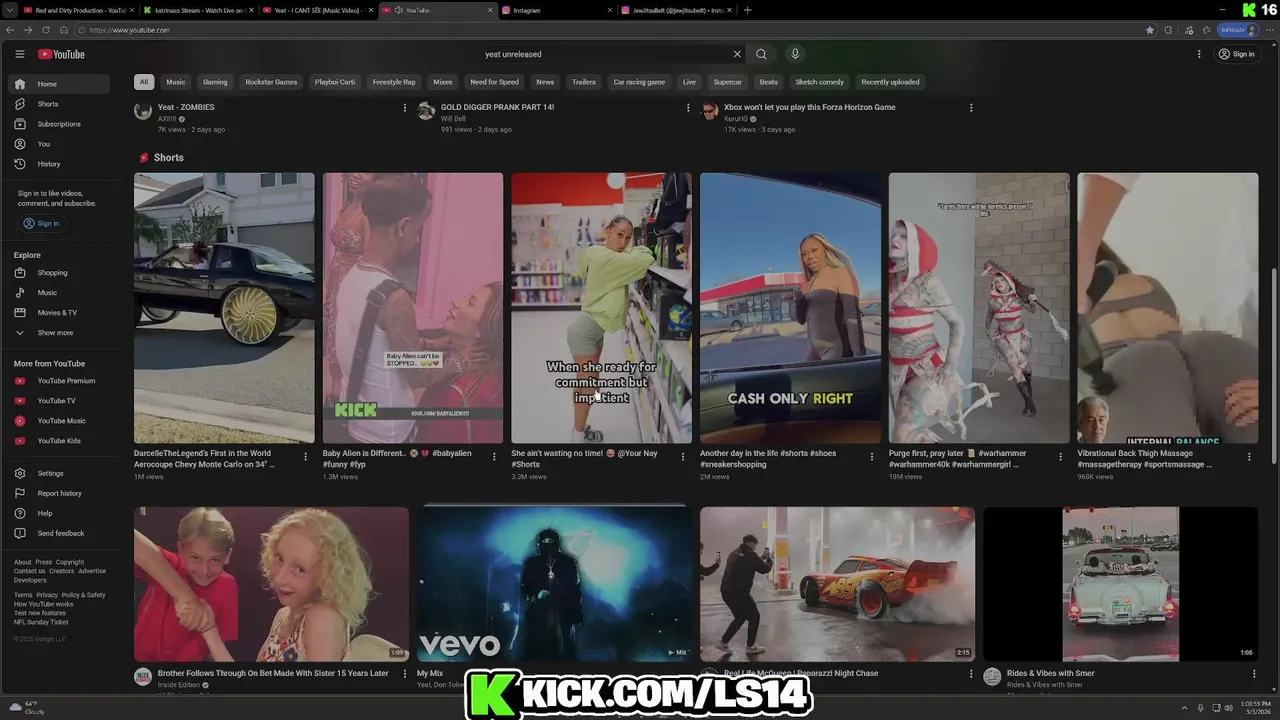
Task: Open options for Vibrational Back Thigh Massage short
Action: pos(1249,456)
